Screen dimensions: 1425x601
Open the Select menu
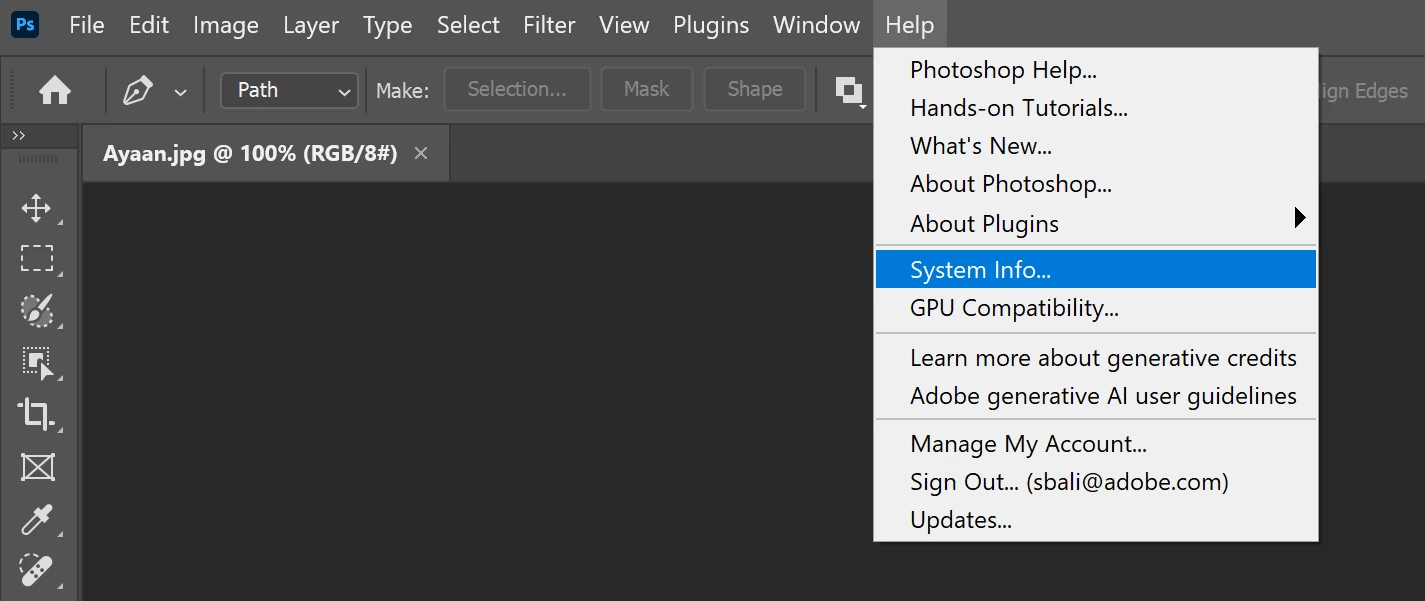[468, 25]
